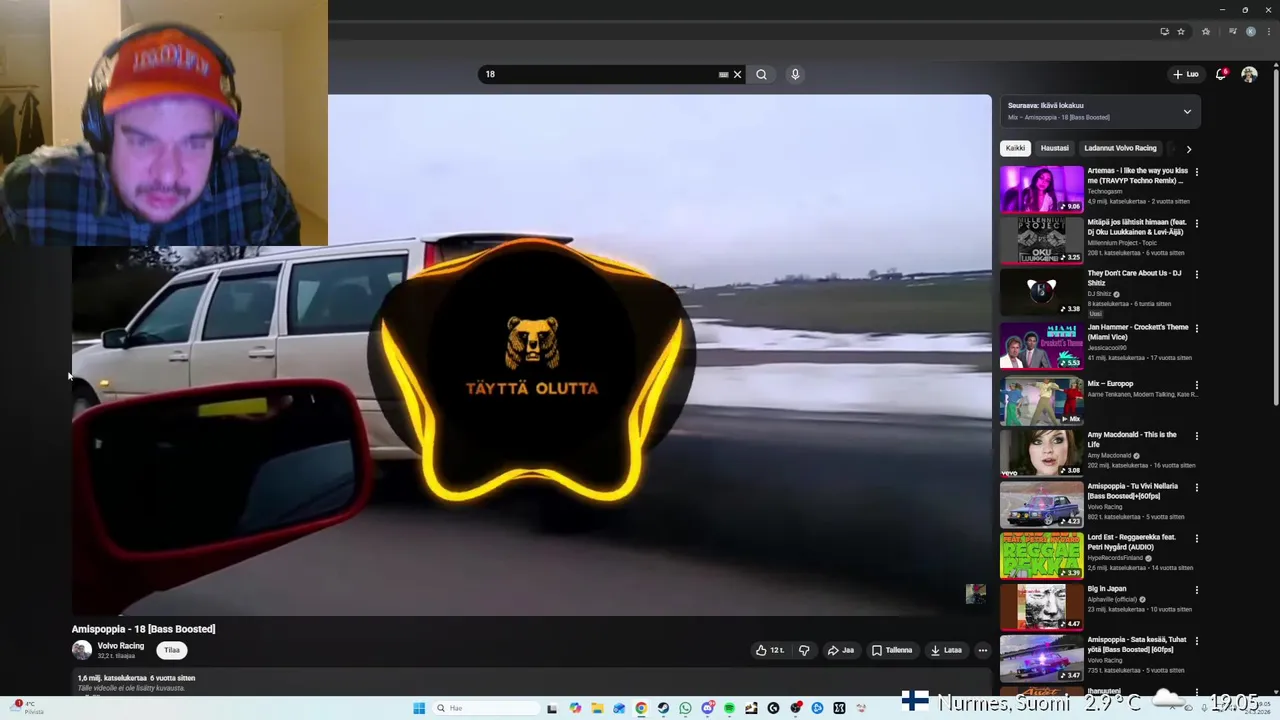Expand the Seuraava: Ikävä lokakuu mix panel
The image size is (1280, 720).
(x=1187, y=111)
